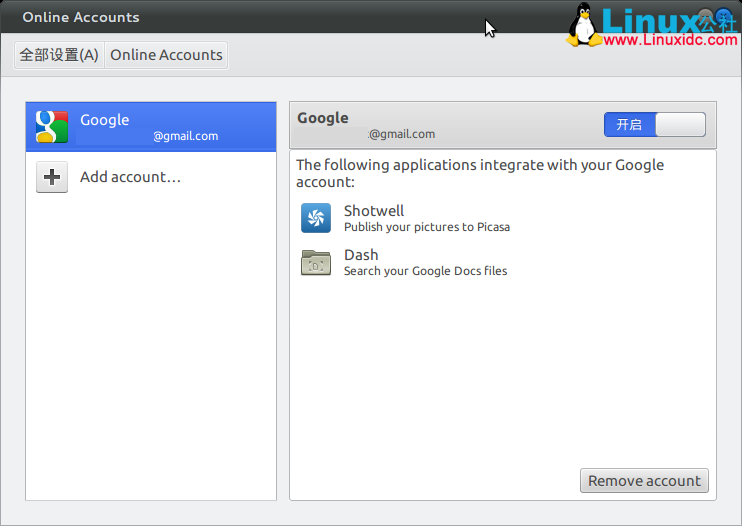Select the Dash application name text

click(361, 255)
